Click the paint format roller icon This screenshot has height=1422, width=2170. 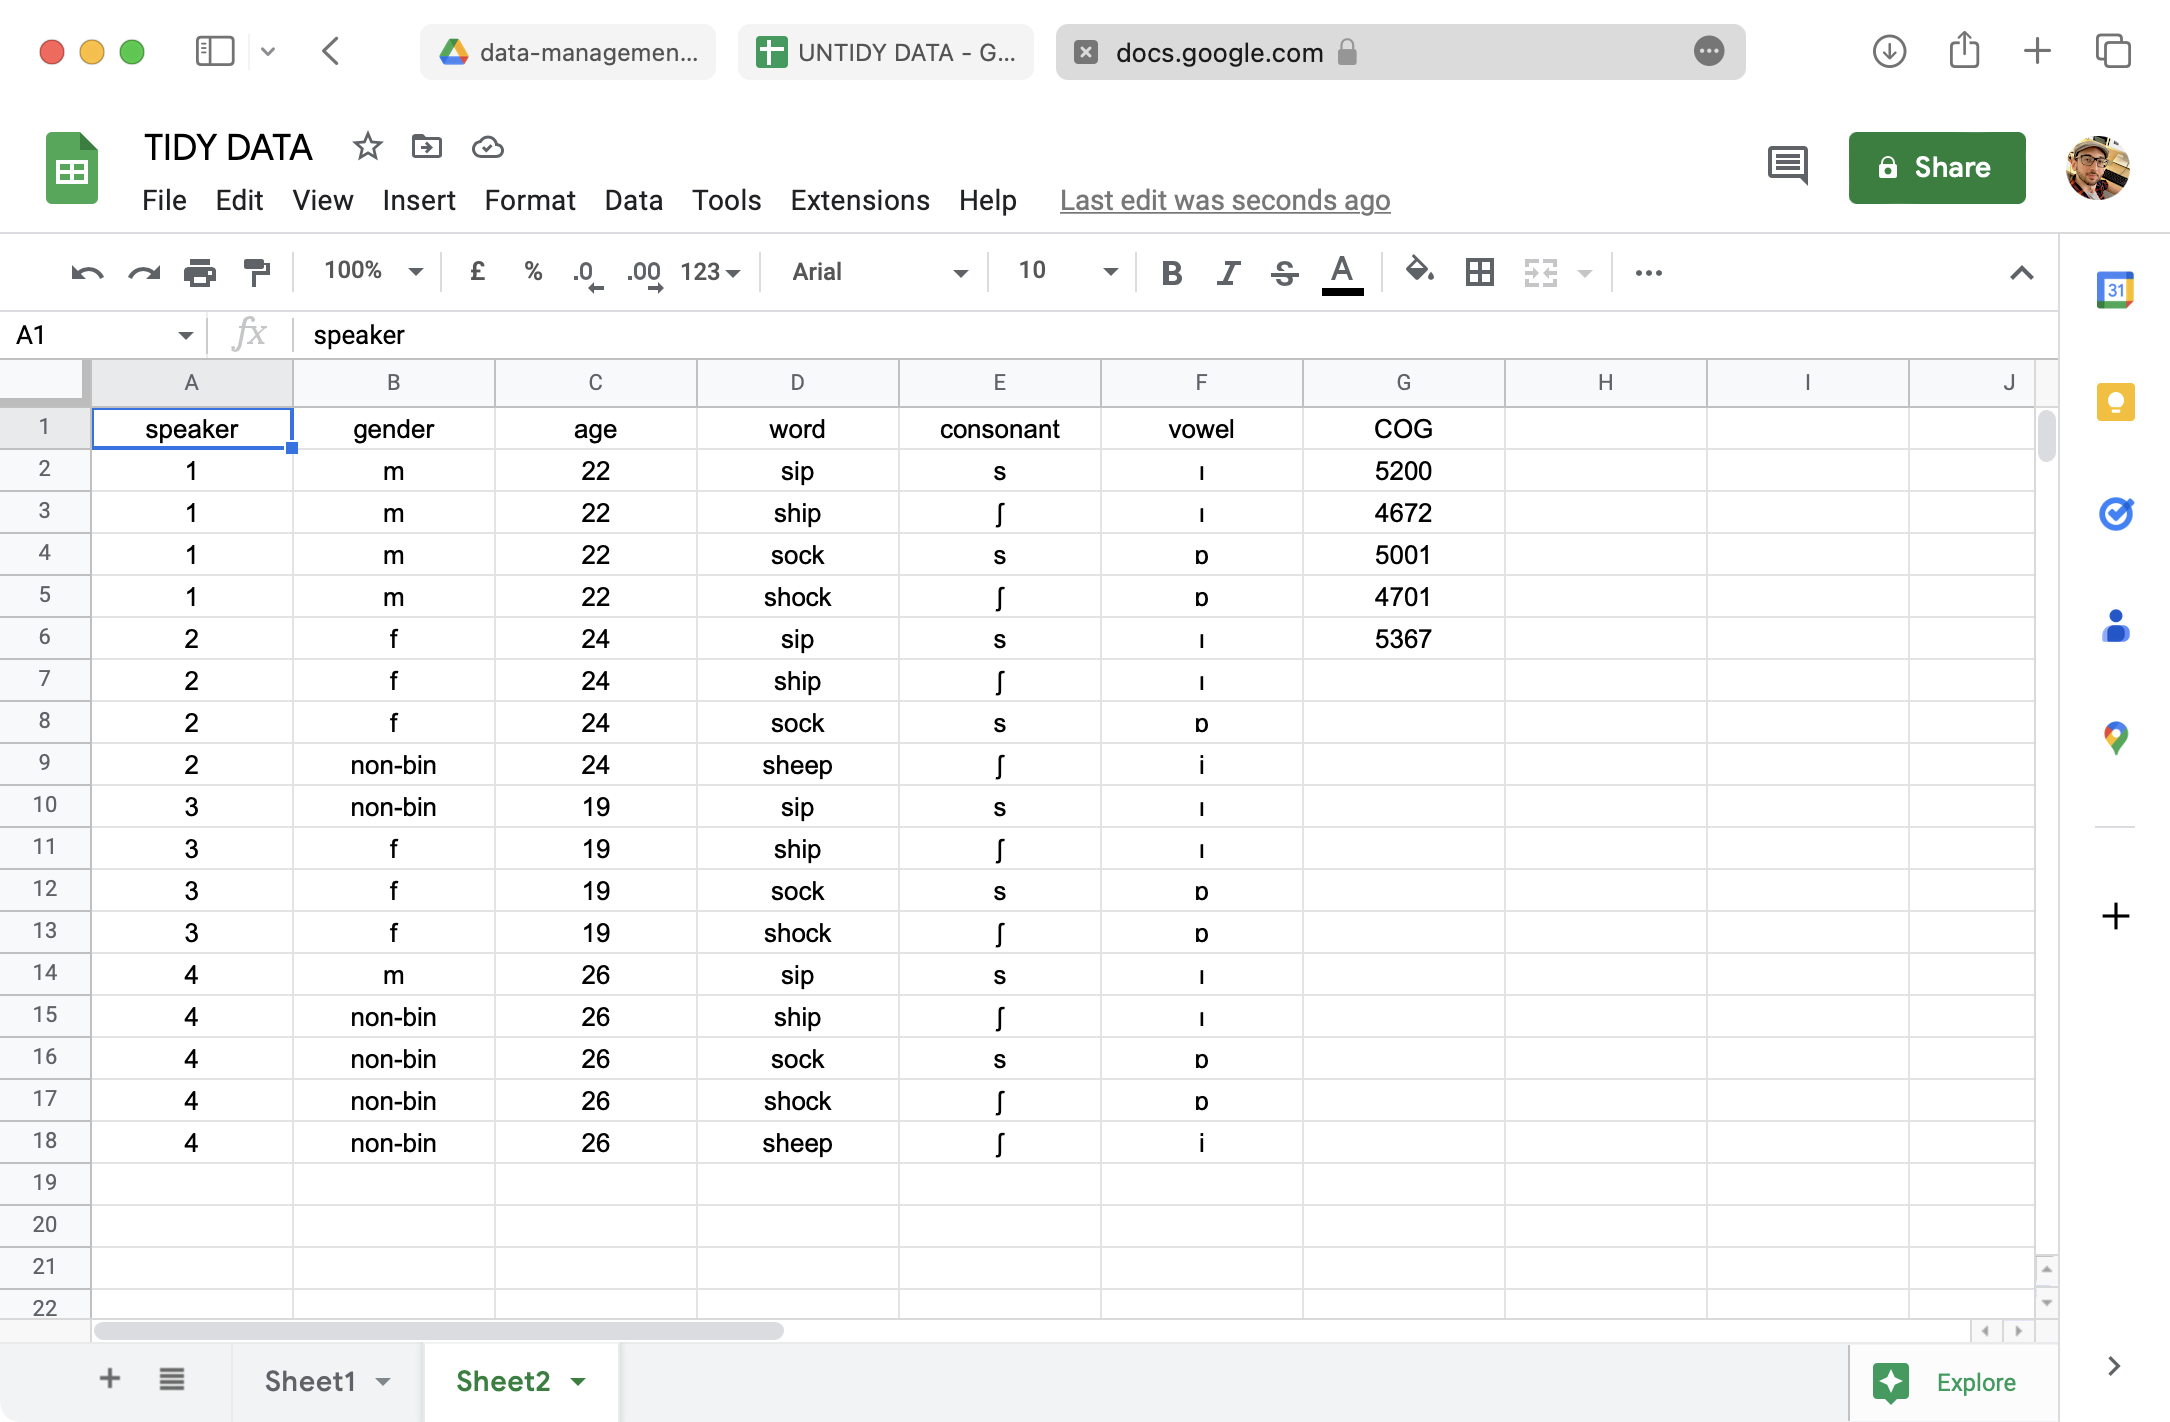tap(257, 272)
